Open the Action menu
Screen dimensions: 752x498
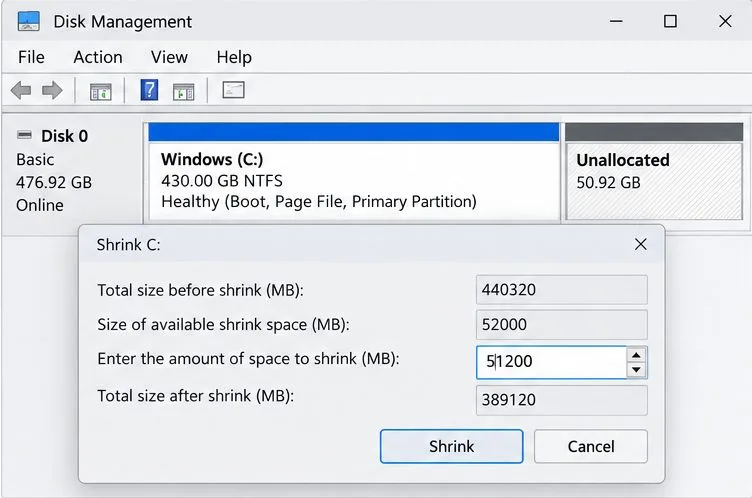(98, 57)
